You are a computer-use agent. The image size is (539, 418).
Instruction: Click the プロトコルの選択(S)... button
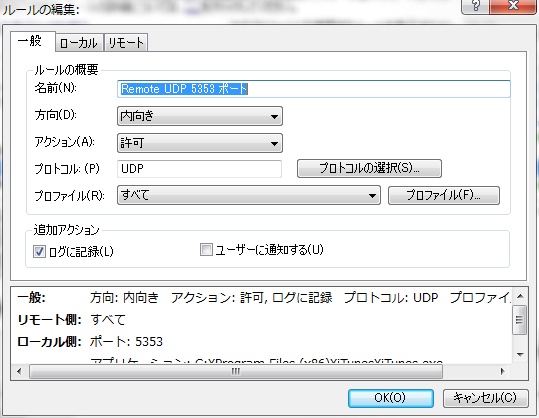pyautogui.click(x=369, y=168)
